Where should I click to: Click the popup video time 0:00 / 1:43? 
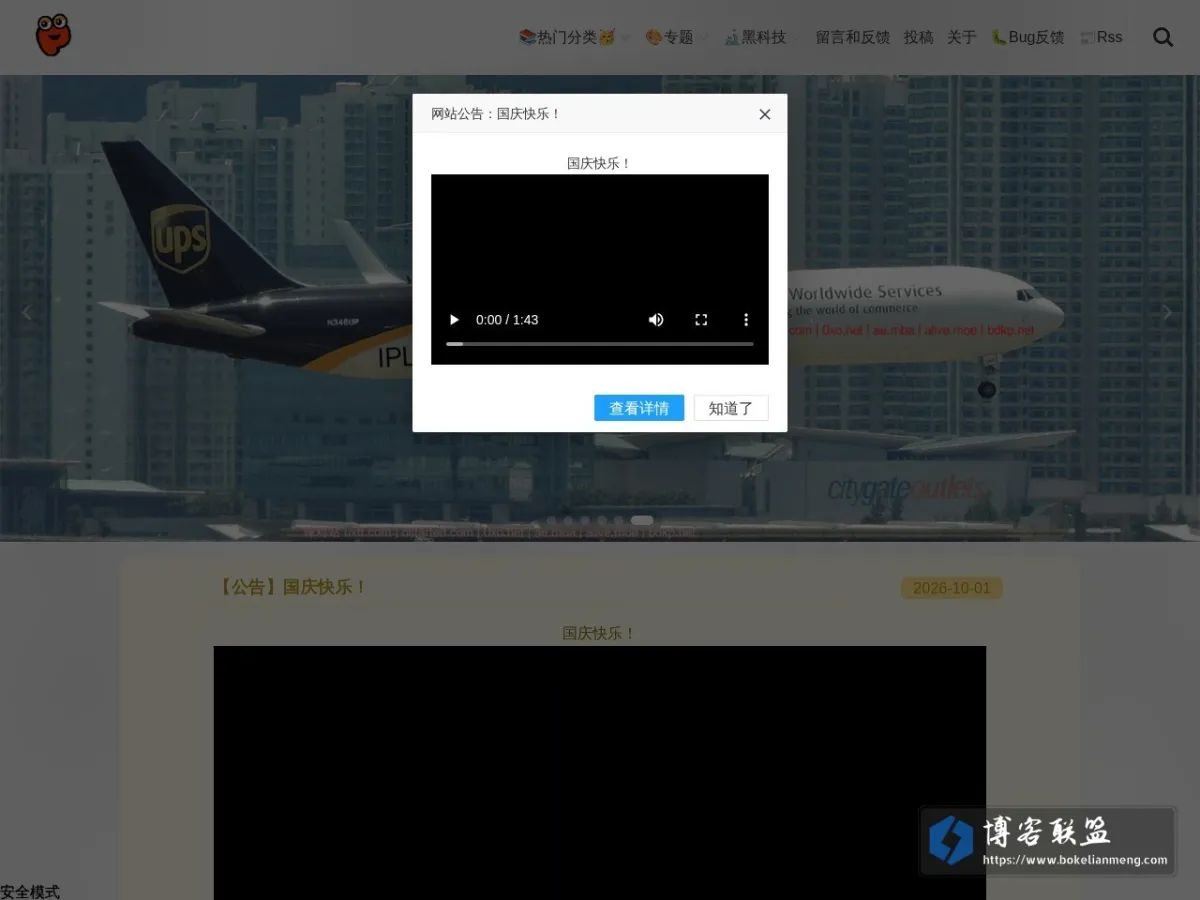pyautogui.click(x=507, y=320)
